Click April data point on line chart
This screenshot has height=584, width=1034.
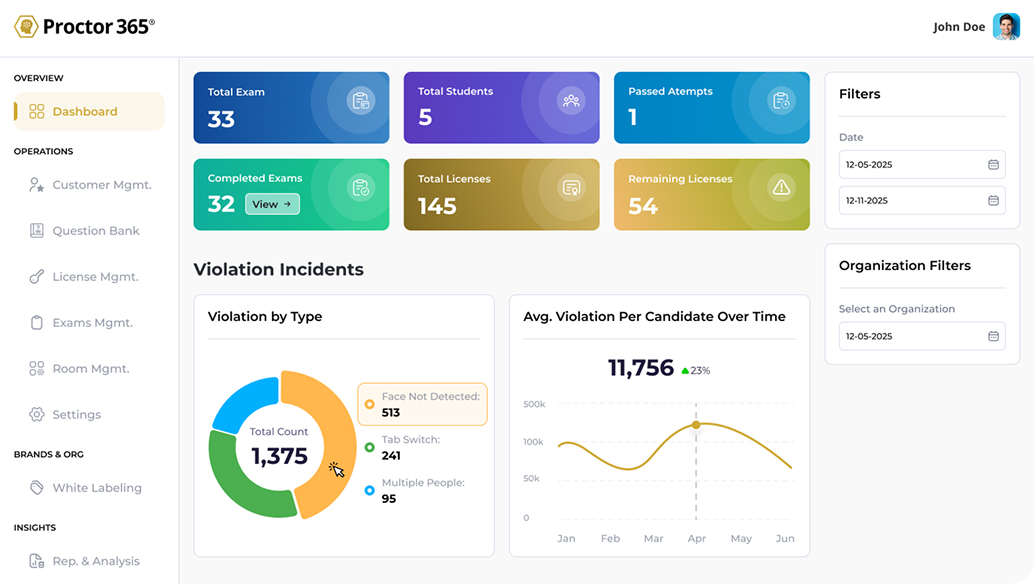(x=696, y=425)
